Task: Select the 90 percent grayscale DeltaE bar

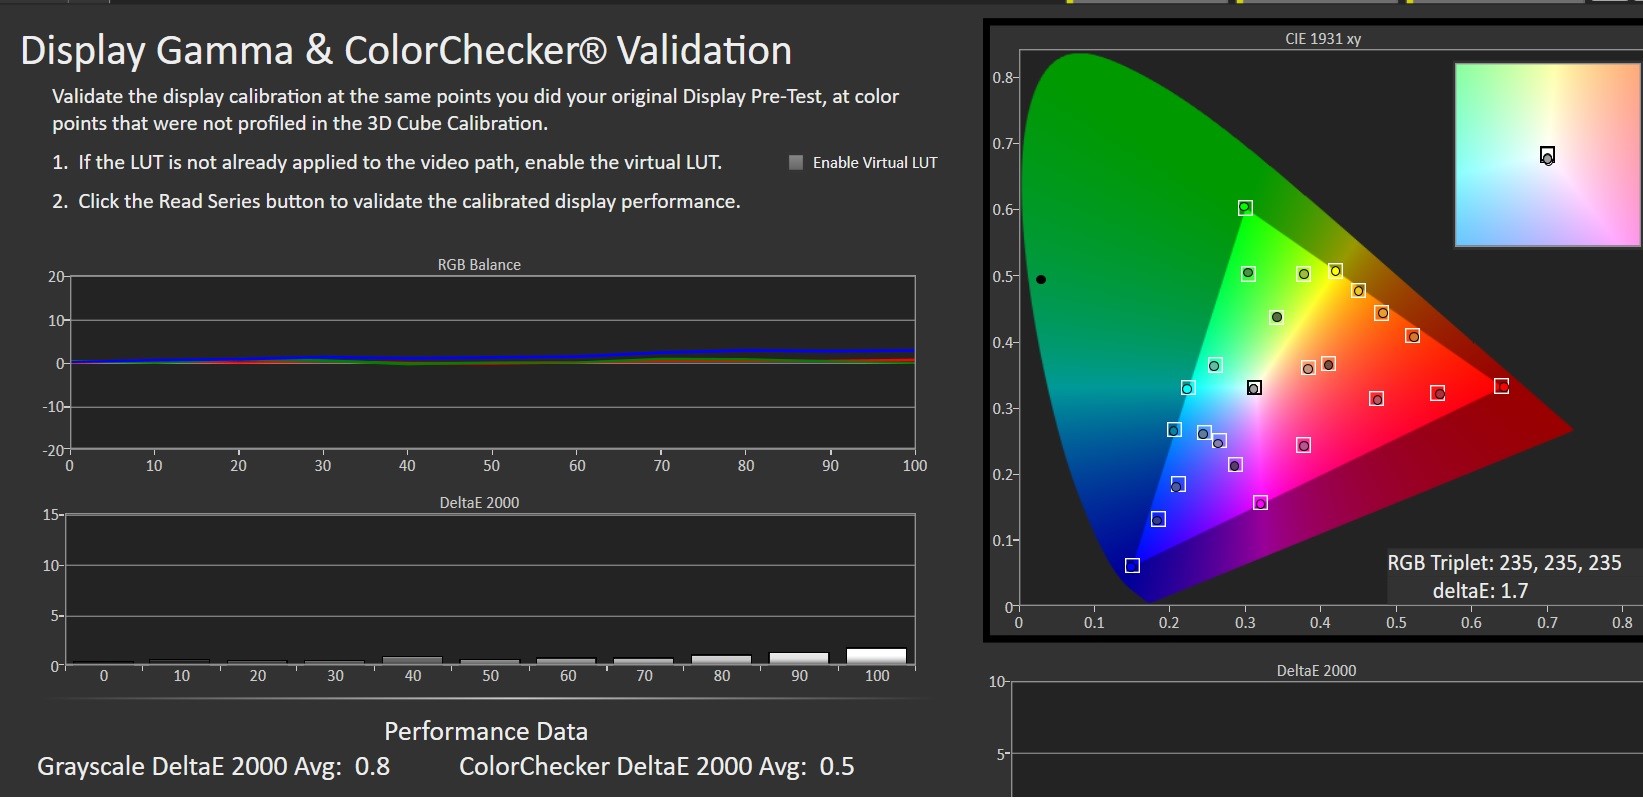Action: click(x=799, y=658)
